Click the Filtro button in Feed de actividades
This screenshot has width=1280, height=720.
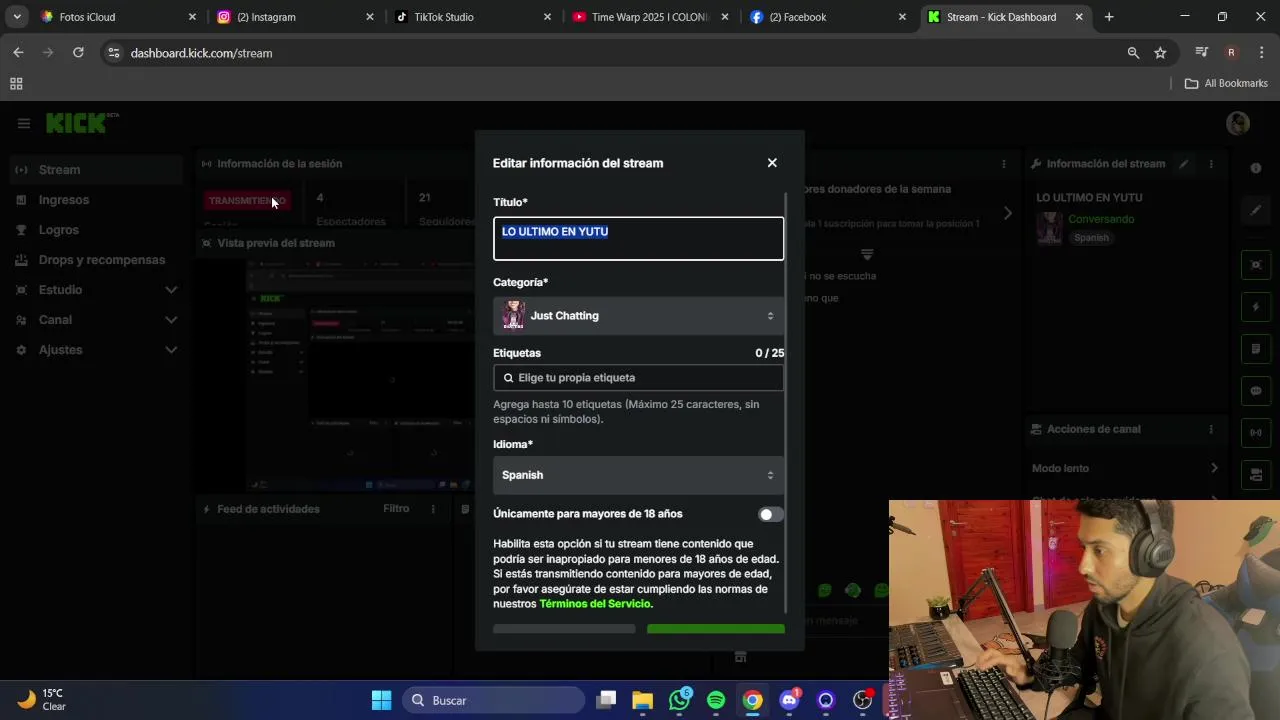(396, 509)
